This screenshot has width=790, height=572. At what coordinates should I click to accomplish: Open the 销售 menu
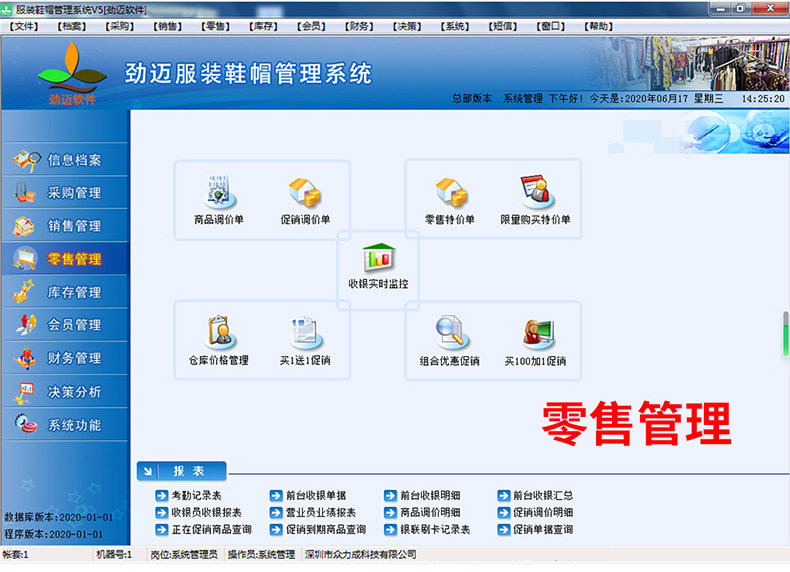(168, 26)
